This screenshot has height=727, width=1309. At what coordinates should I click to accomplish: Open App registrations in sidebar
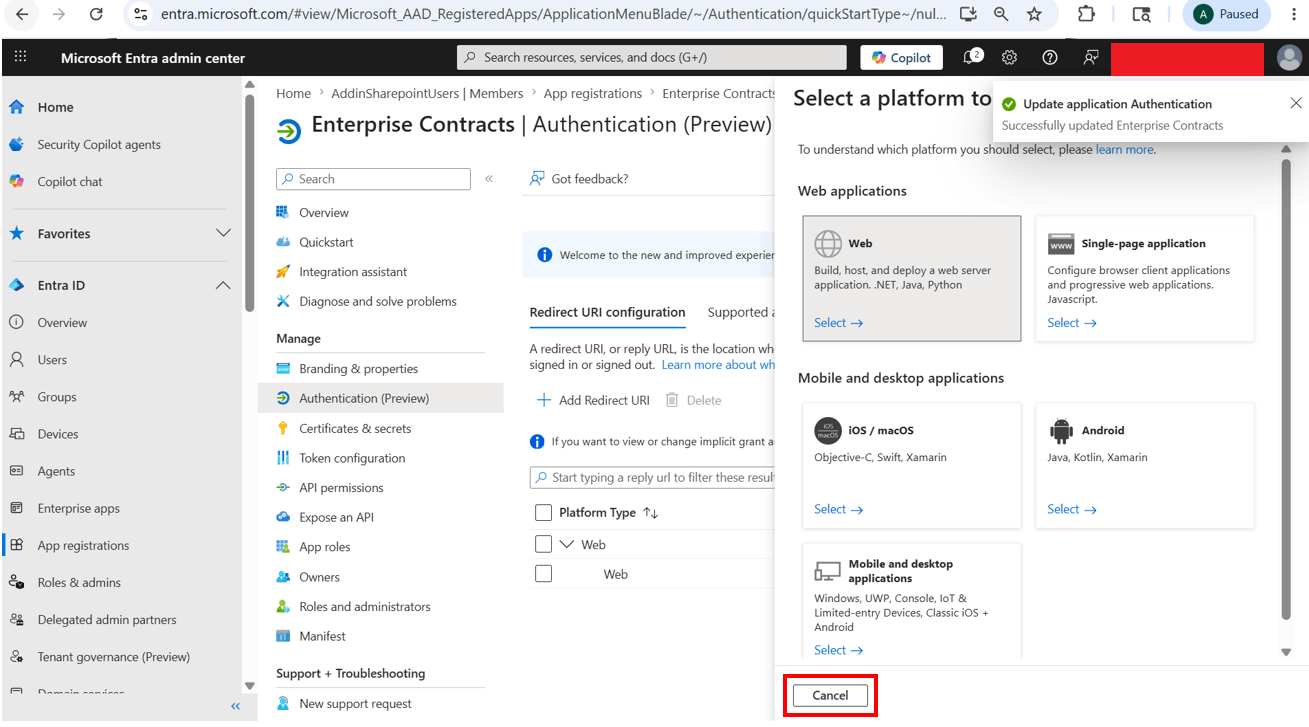pos(83,545)
